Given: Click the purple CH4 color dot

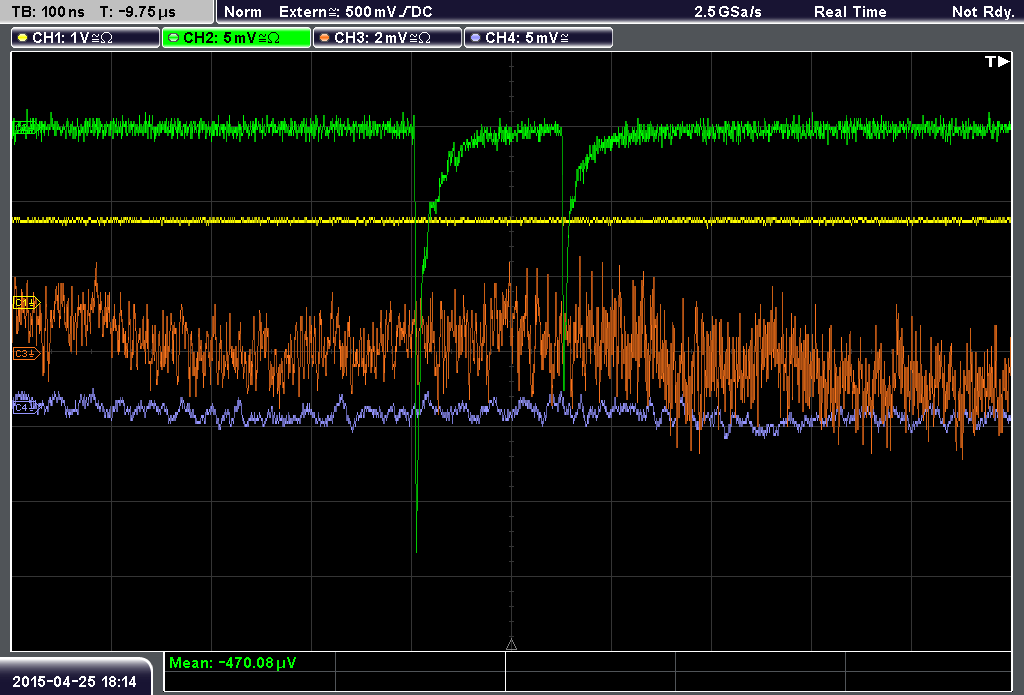Looking at the screenshot, I should [x=475, y=38].
